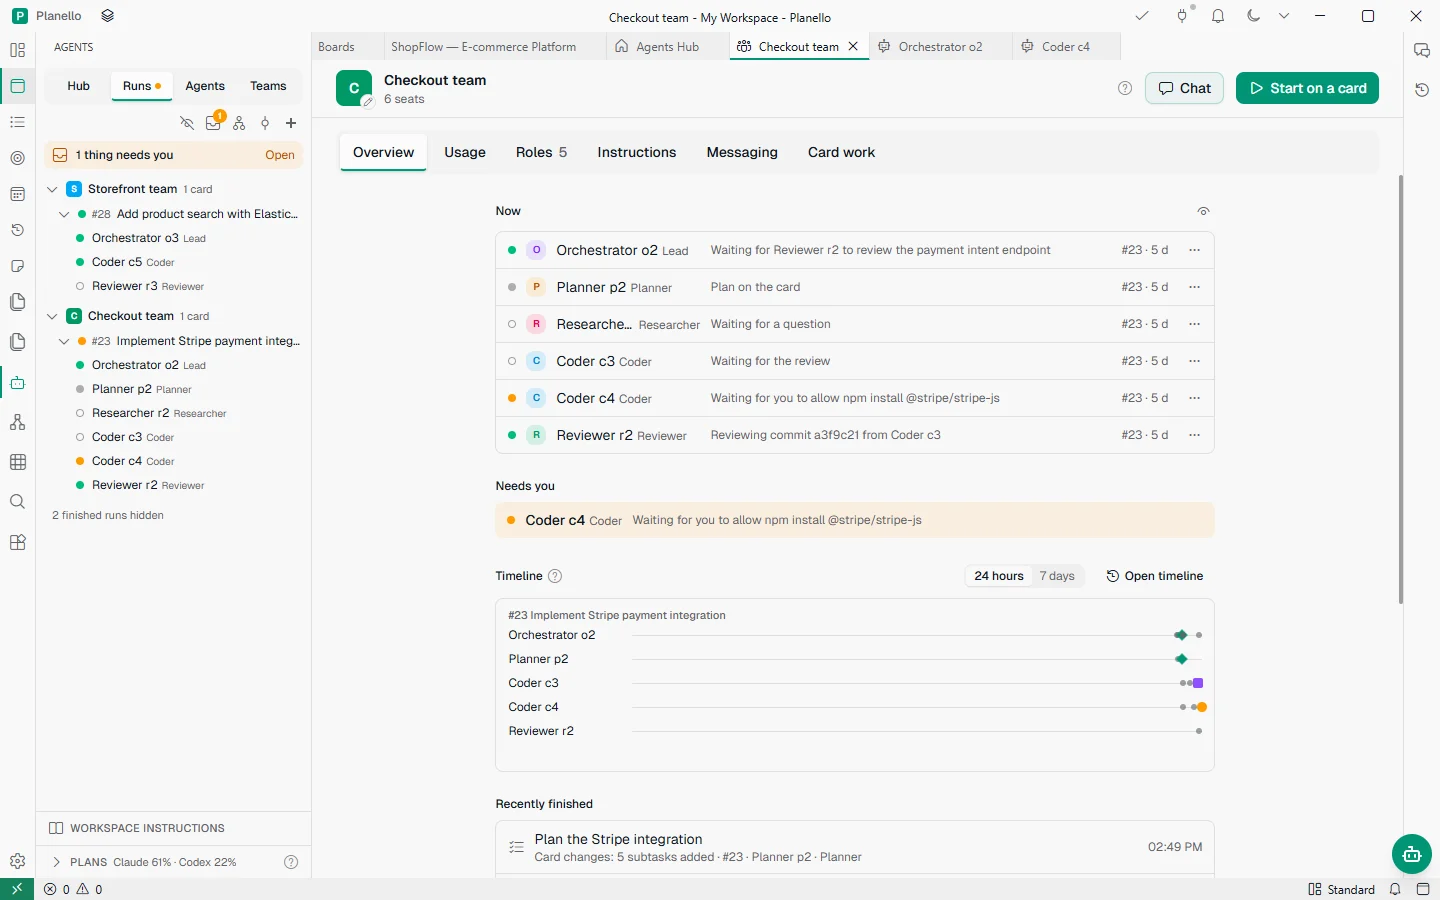Open notifications bell in the title bar
This screenshot has height=900, width=1440.
(x=1218, y=16)
